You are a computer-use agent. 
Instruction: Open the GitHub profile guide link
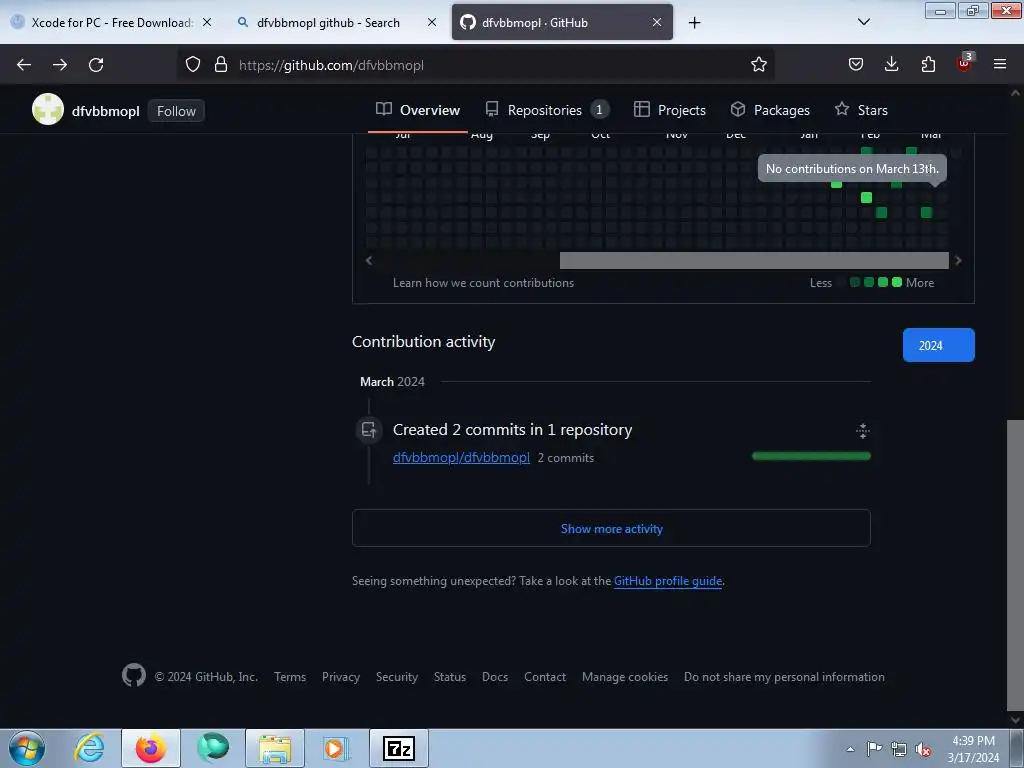(668, 581)
